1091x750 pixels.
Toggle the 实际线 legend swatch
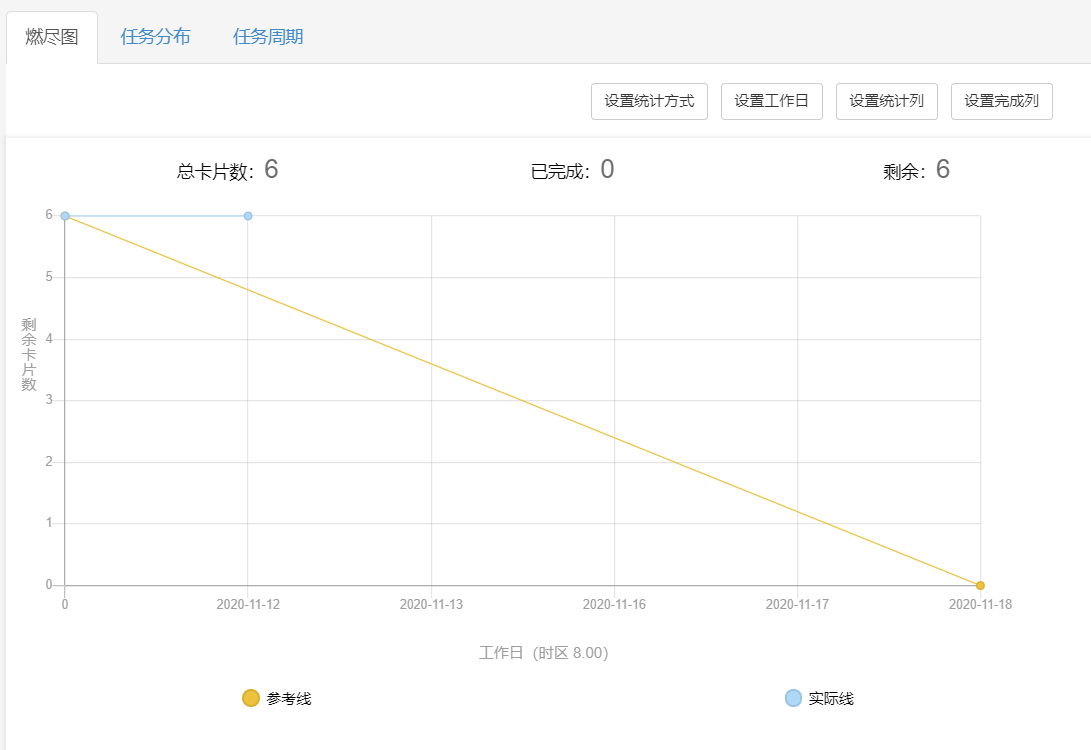(793, 698)
